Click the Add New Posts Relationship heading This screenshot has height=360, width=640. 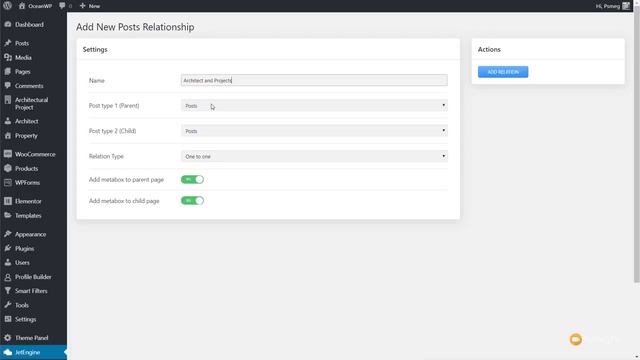[x=135, y=27]
